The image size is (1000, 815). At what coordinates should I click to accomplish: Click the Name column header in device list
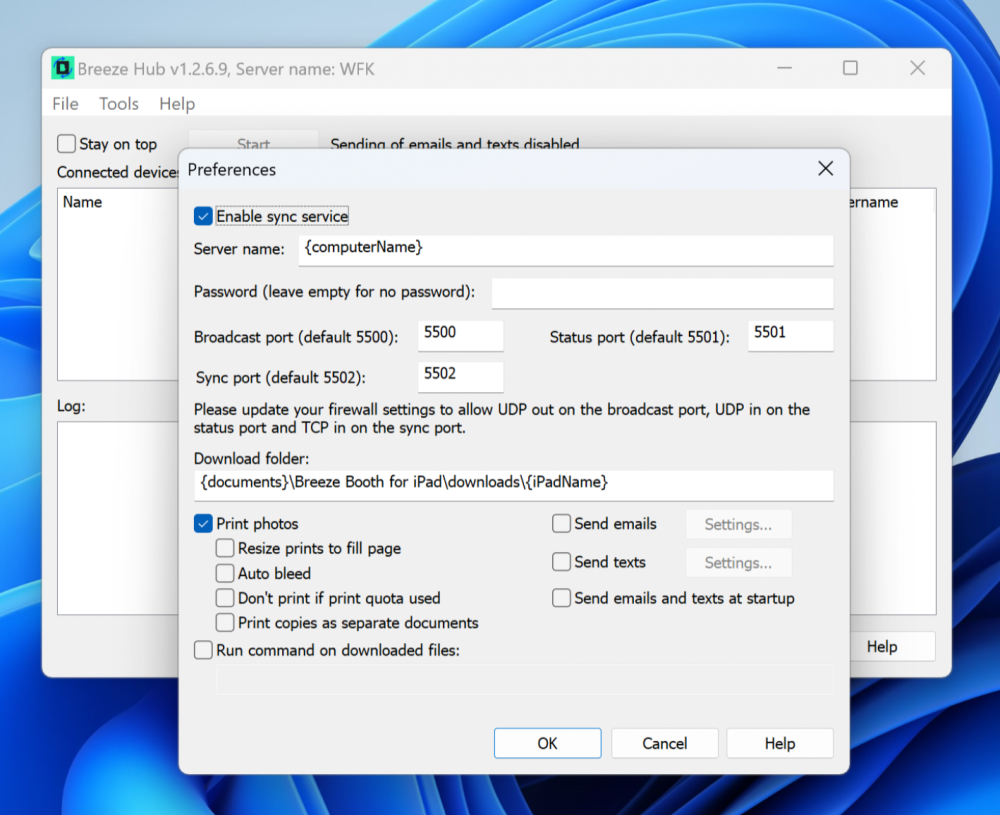pyautogui.click(x=82, y=202)
